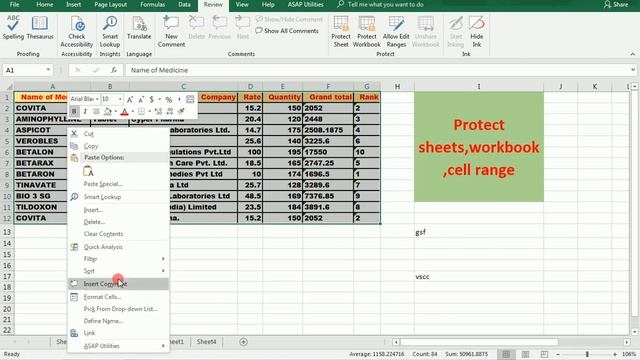Zoom in with the plus button
The width and height of the screenshot is (640, 360).
point(615,354)
